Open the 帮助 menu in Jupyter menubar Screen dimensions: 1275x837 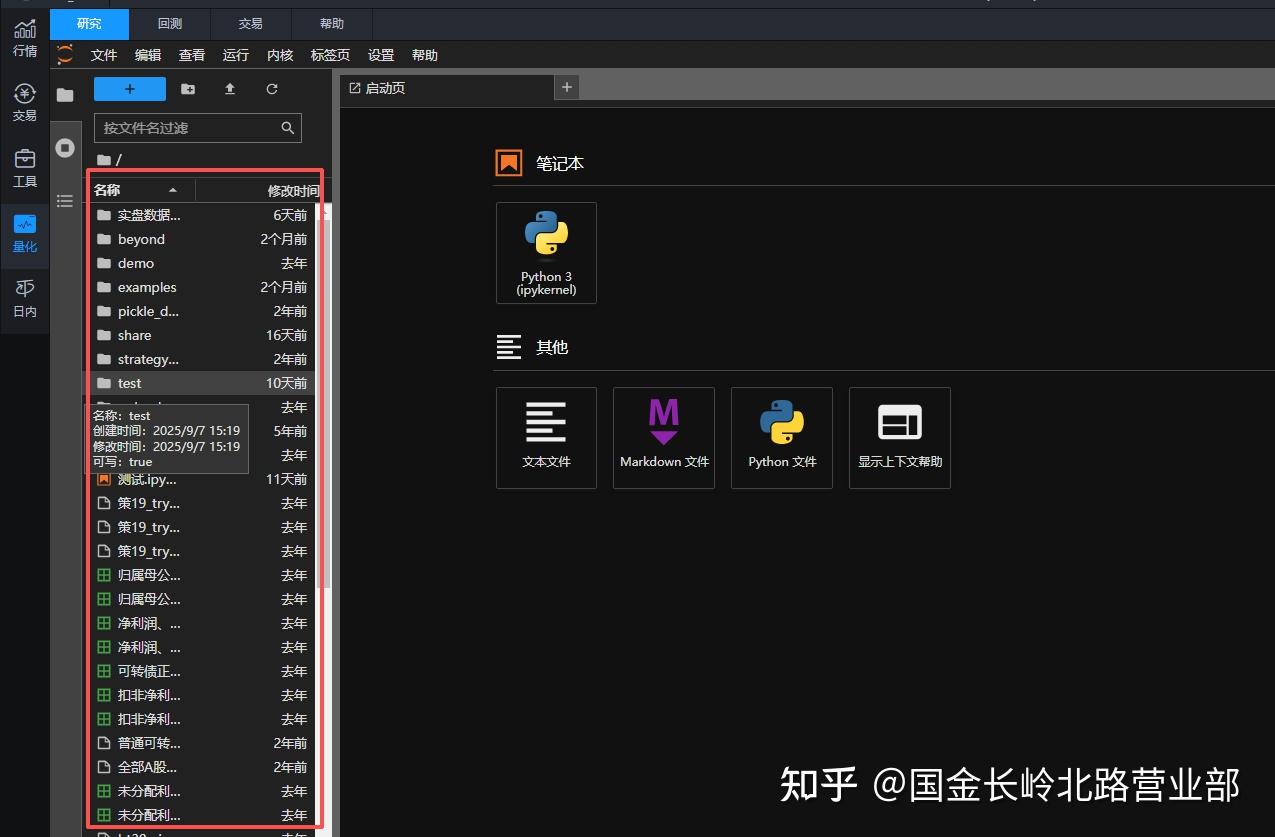tap(425, 55)
